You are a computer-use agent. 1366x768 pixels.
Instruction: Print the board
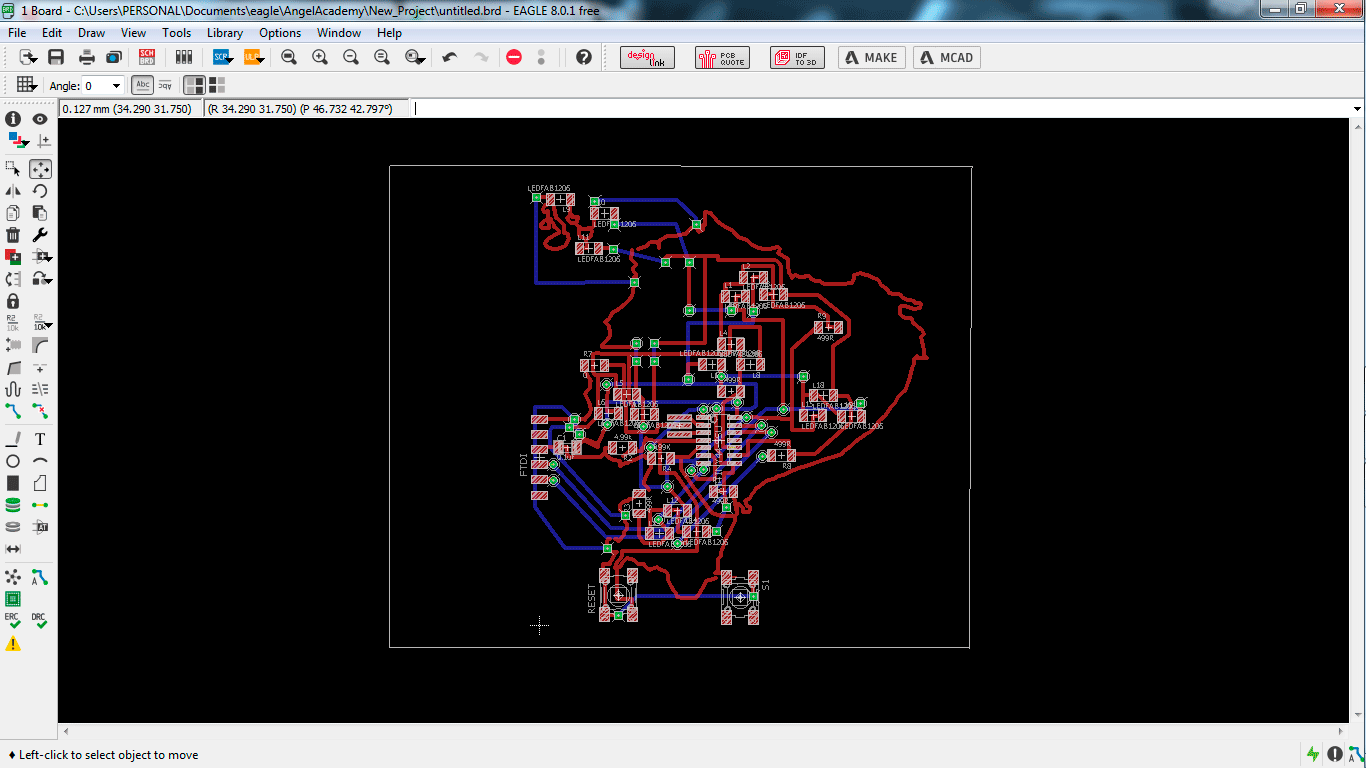click(x=87, y=58)
